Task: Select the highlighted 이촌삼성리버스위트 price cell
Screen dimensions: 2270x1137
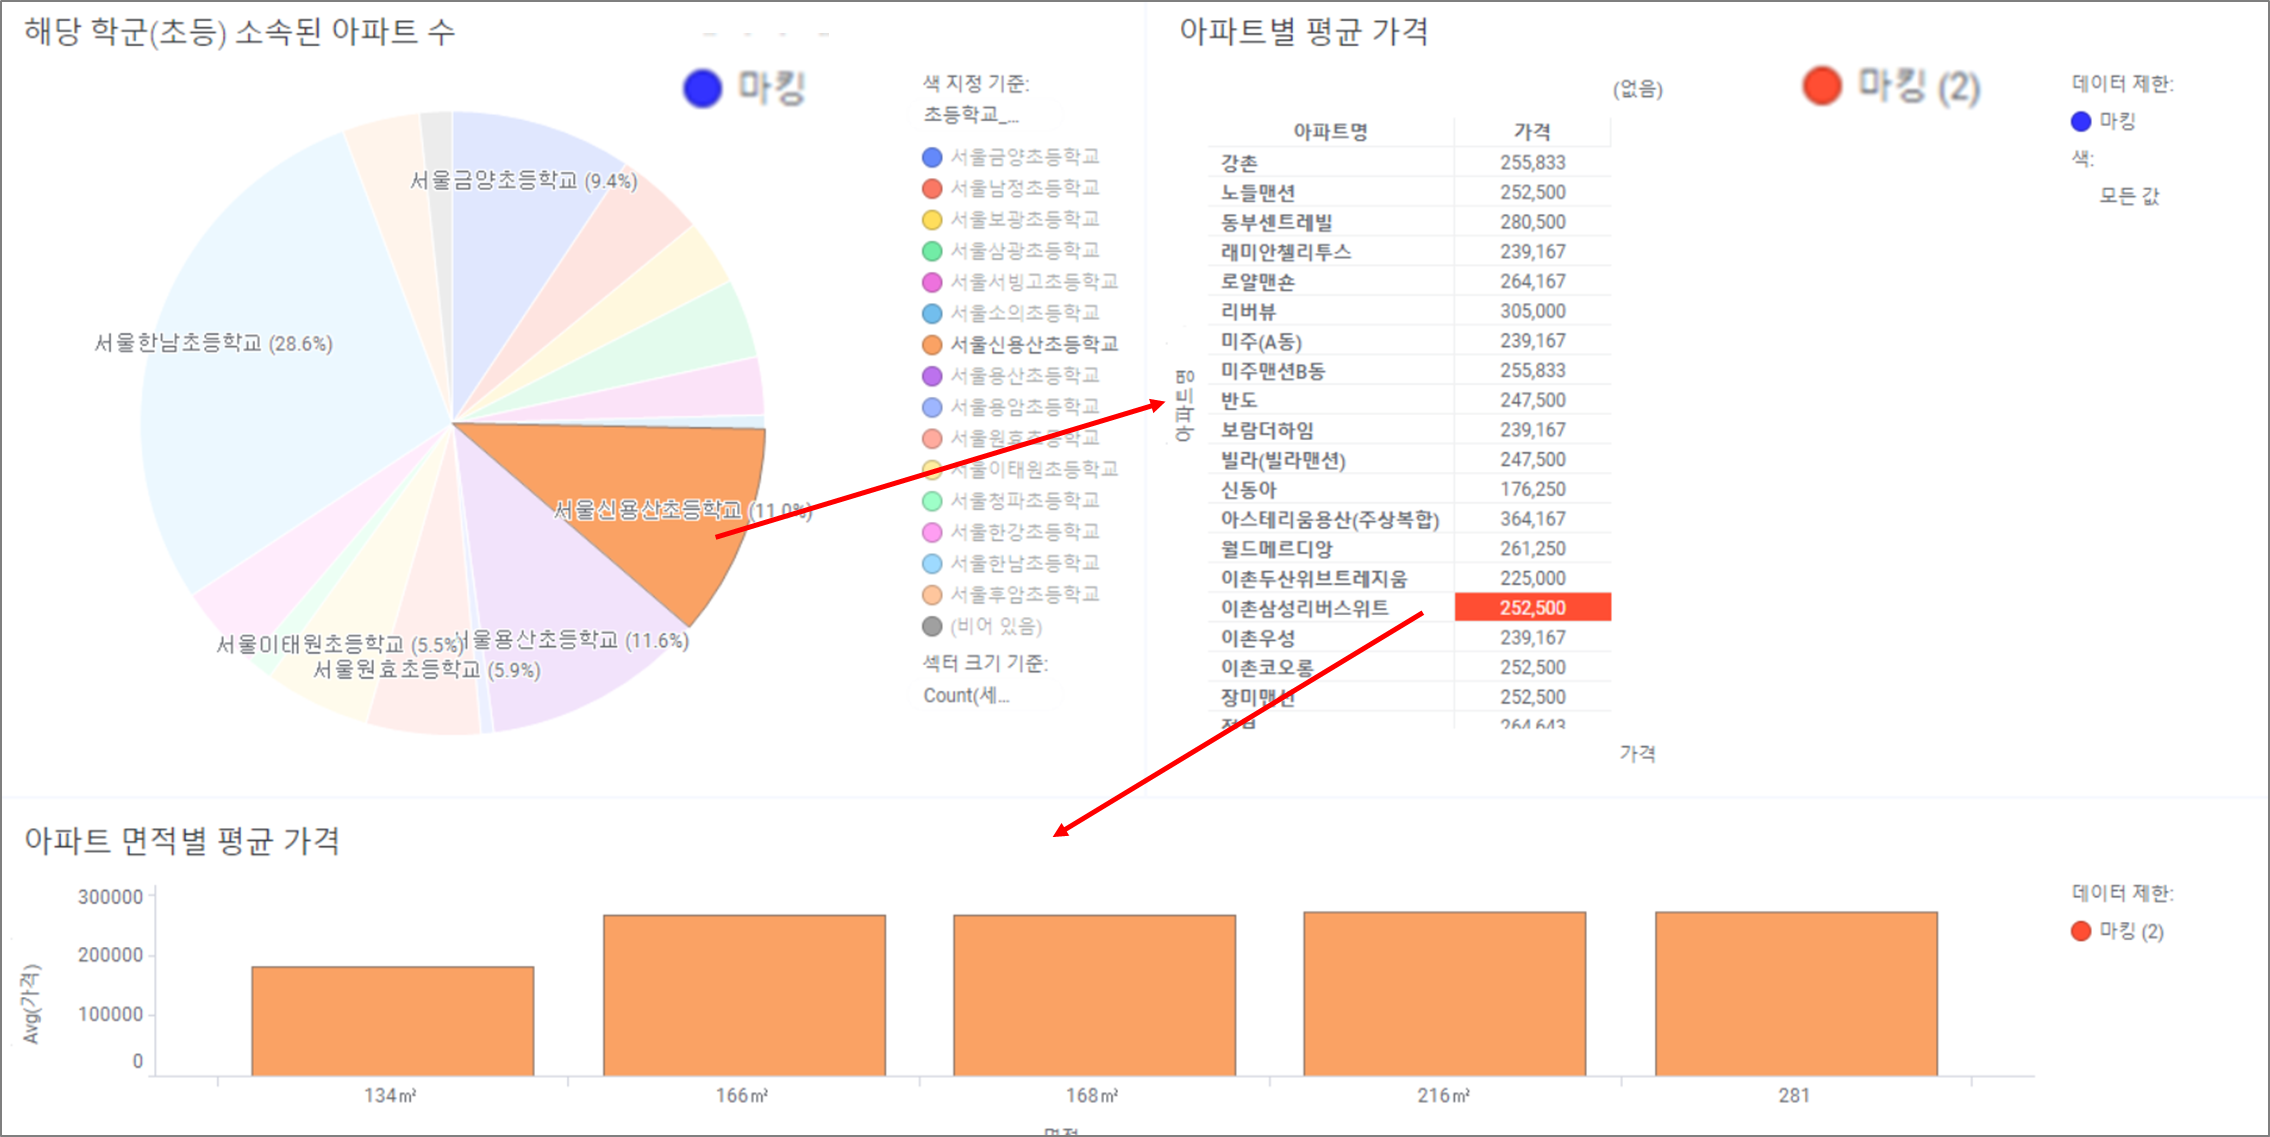Action: point(1531,608)
